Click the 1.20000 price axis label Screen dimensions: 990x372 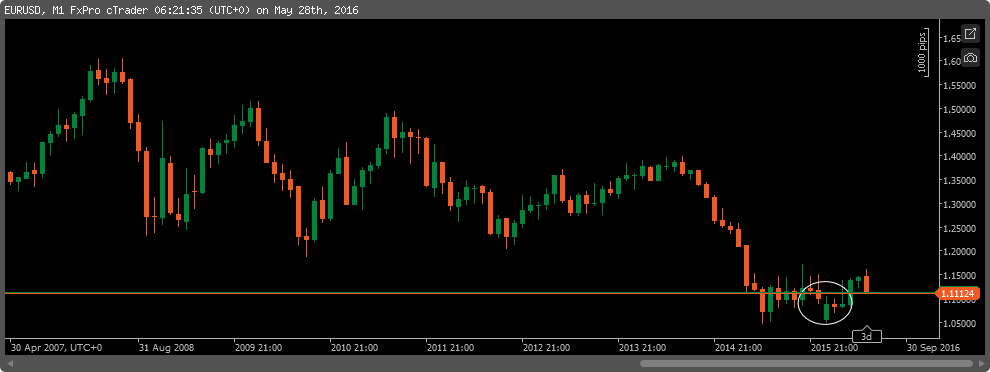point(959,252)
